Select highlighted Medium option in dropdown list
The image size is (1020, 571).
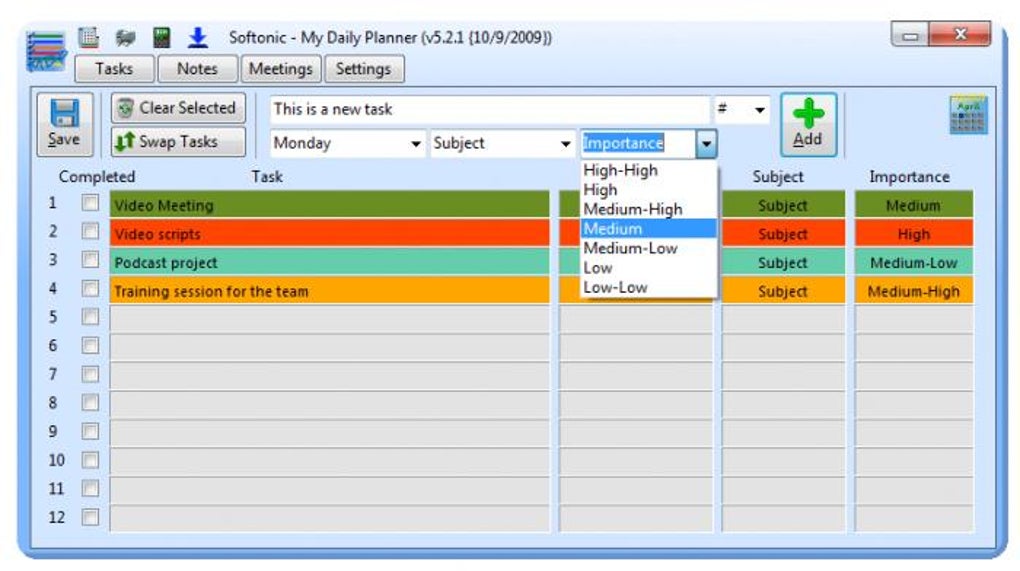pos(649,229)
